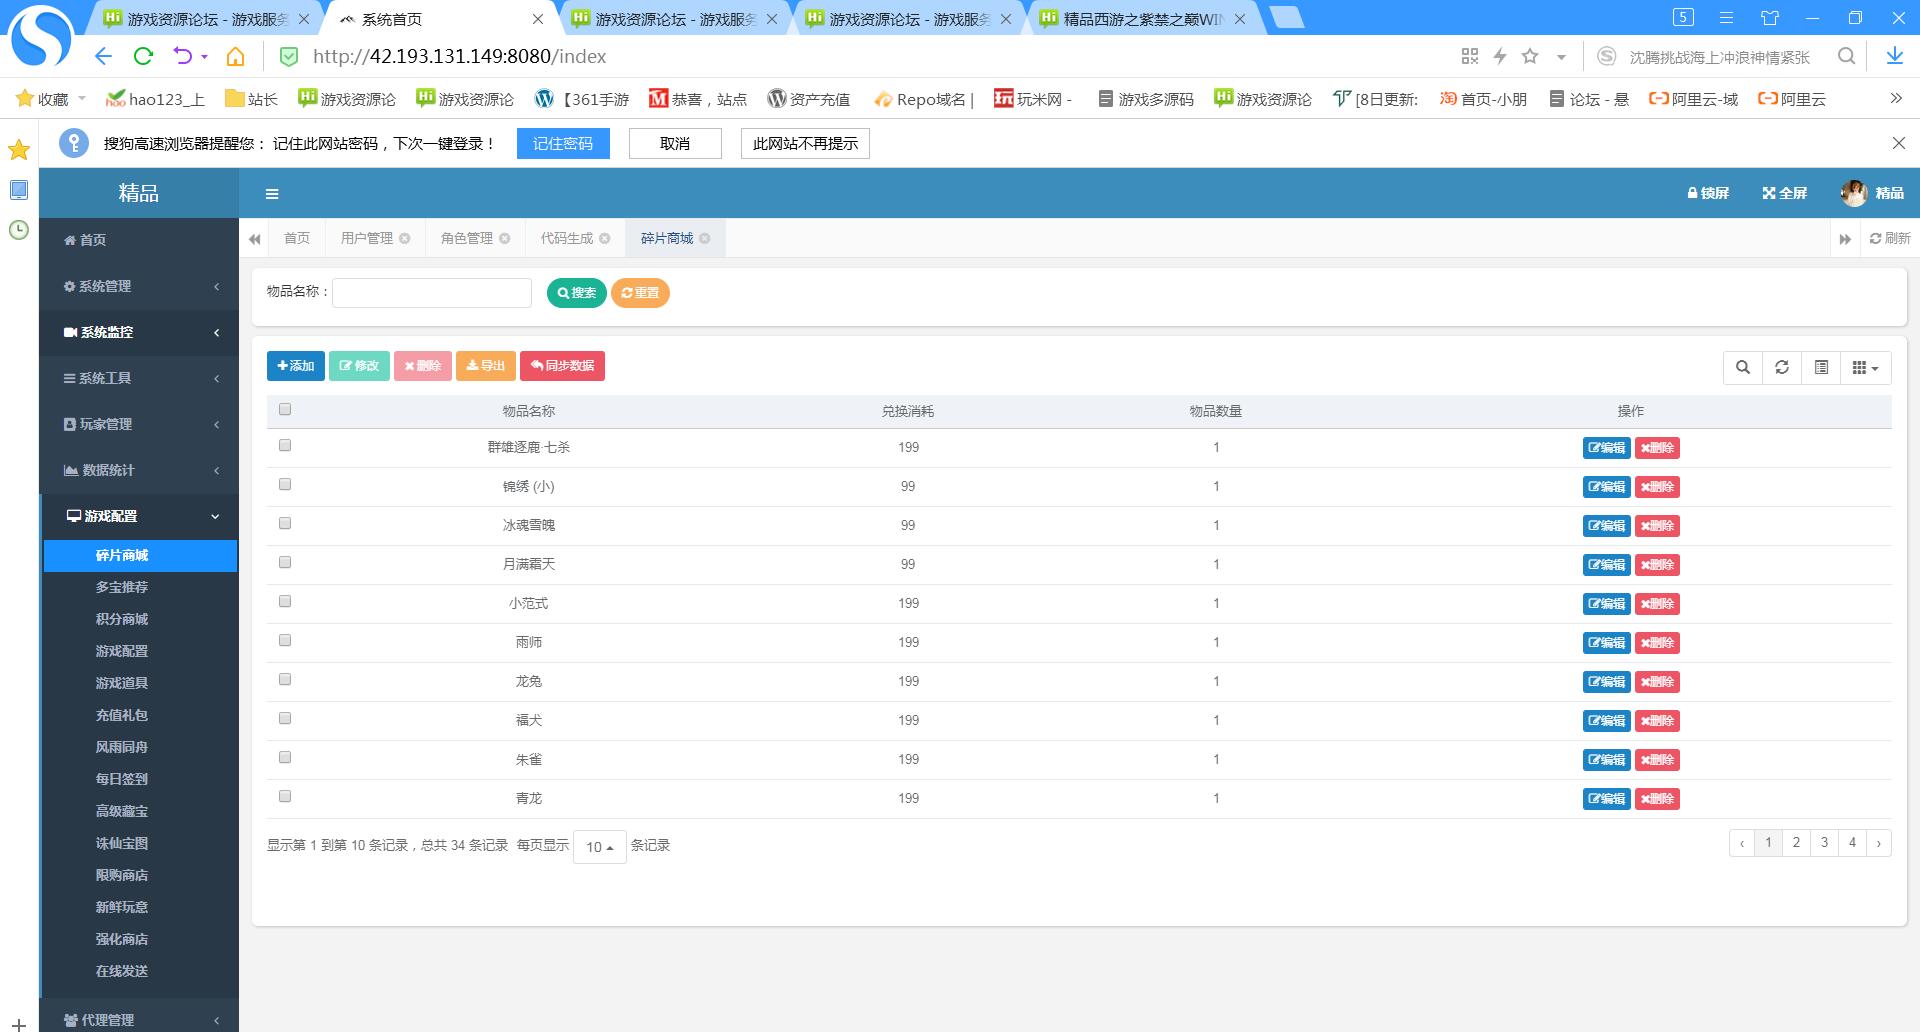Open the columns dropdown in table toolbar
The width and height of the screenshot is (1920, 1032).
click(1865, 368)
